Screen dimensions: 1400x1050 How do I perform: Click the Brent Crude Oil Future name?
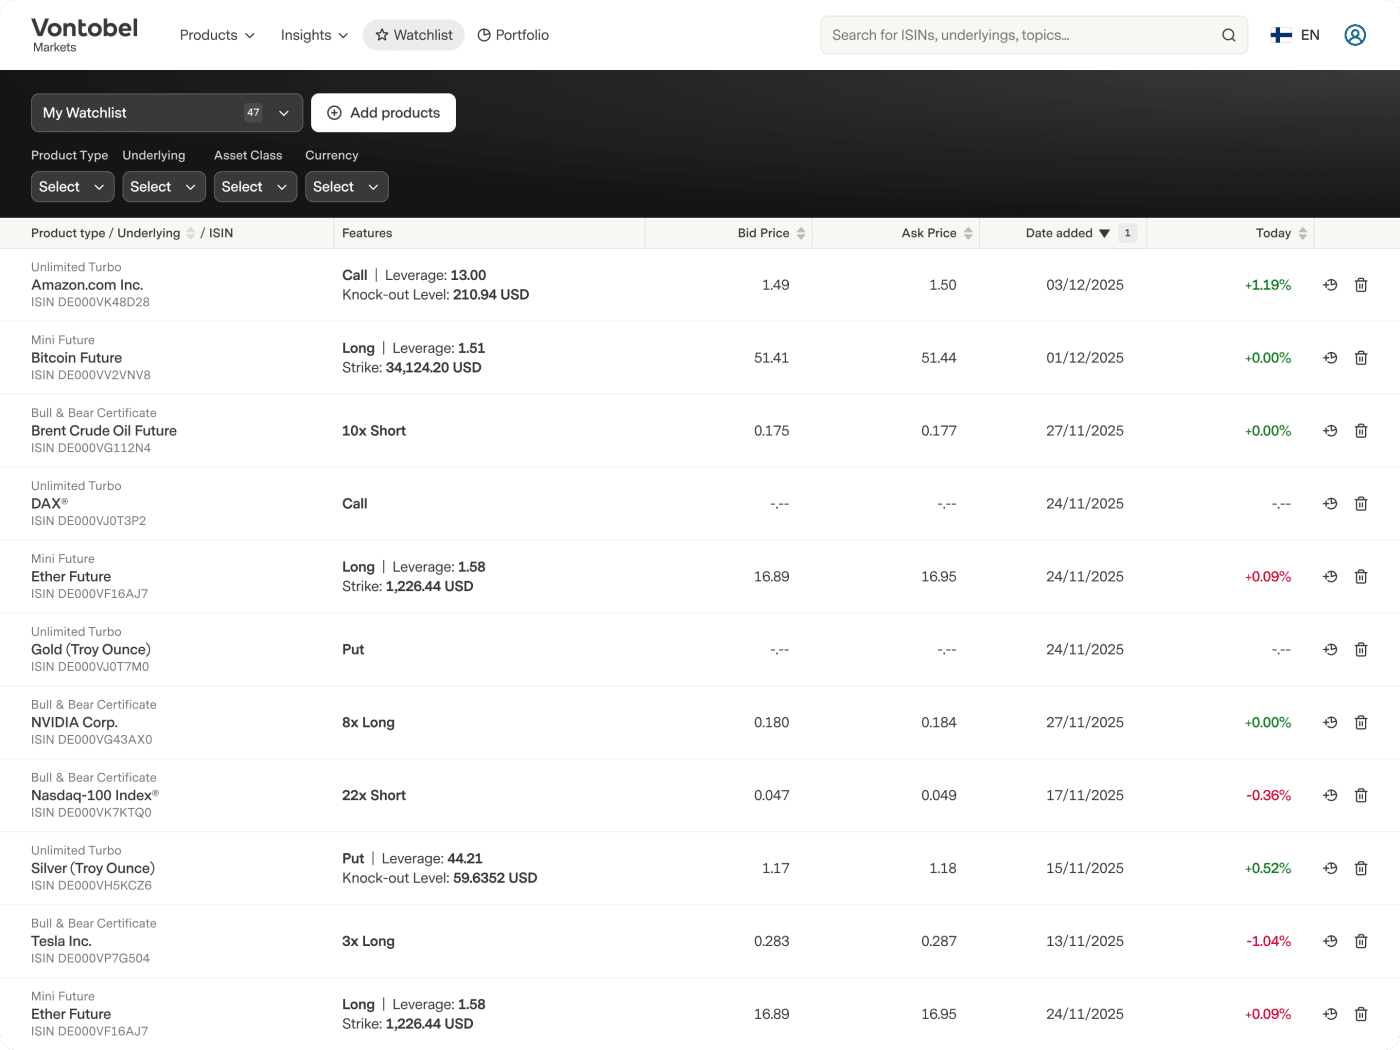coord(104,431)
